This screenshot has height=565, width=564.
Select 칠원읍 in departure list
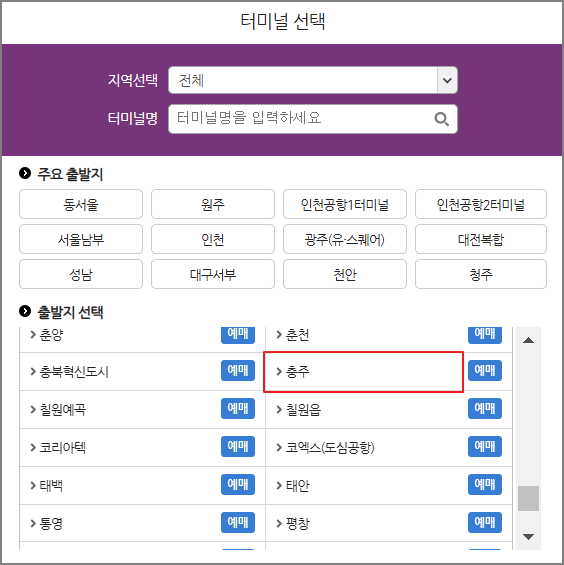pos(303,409)
